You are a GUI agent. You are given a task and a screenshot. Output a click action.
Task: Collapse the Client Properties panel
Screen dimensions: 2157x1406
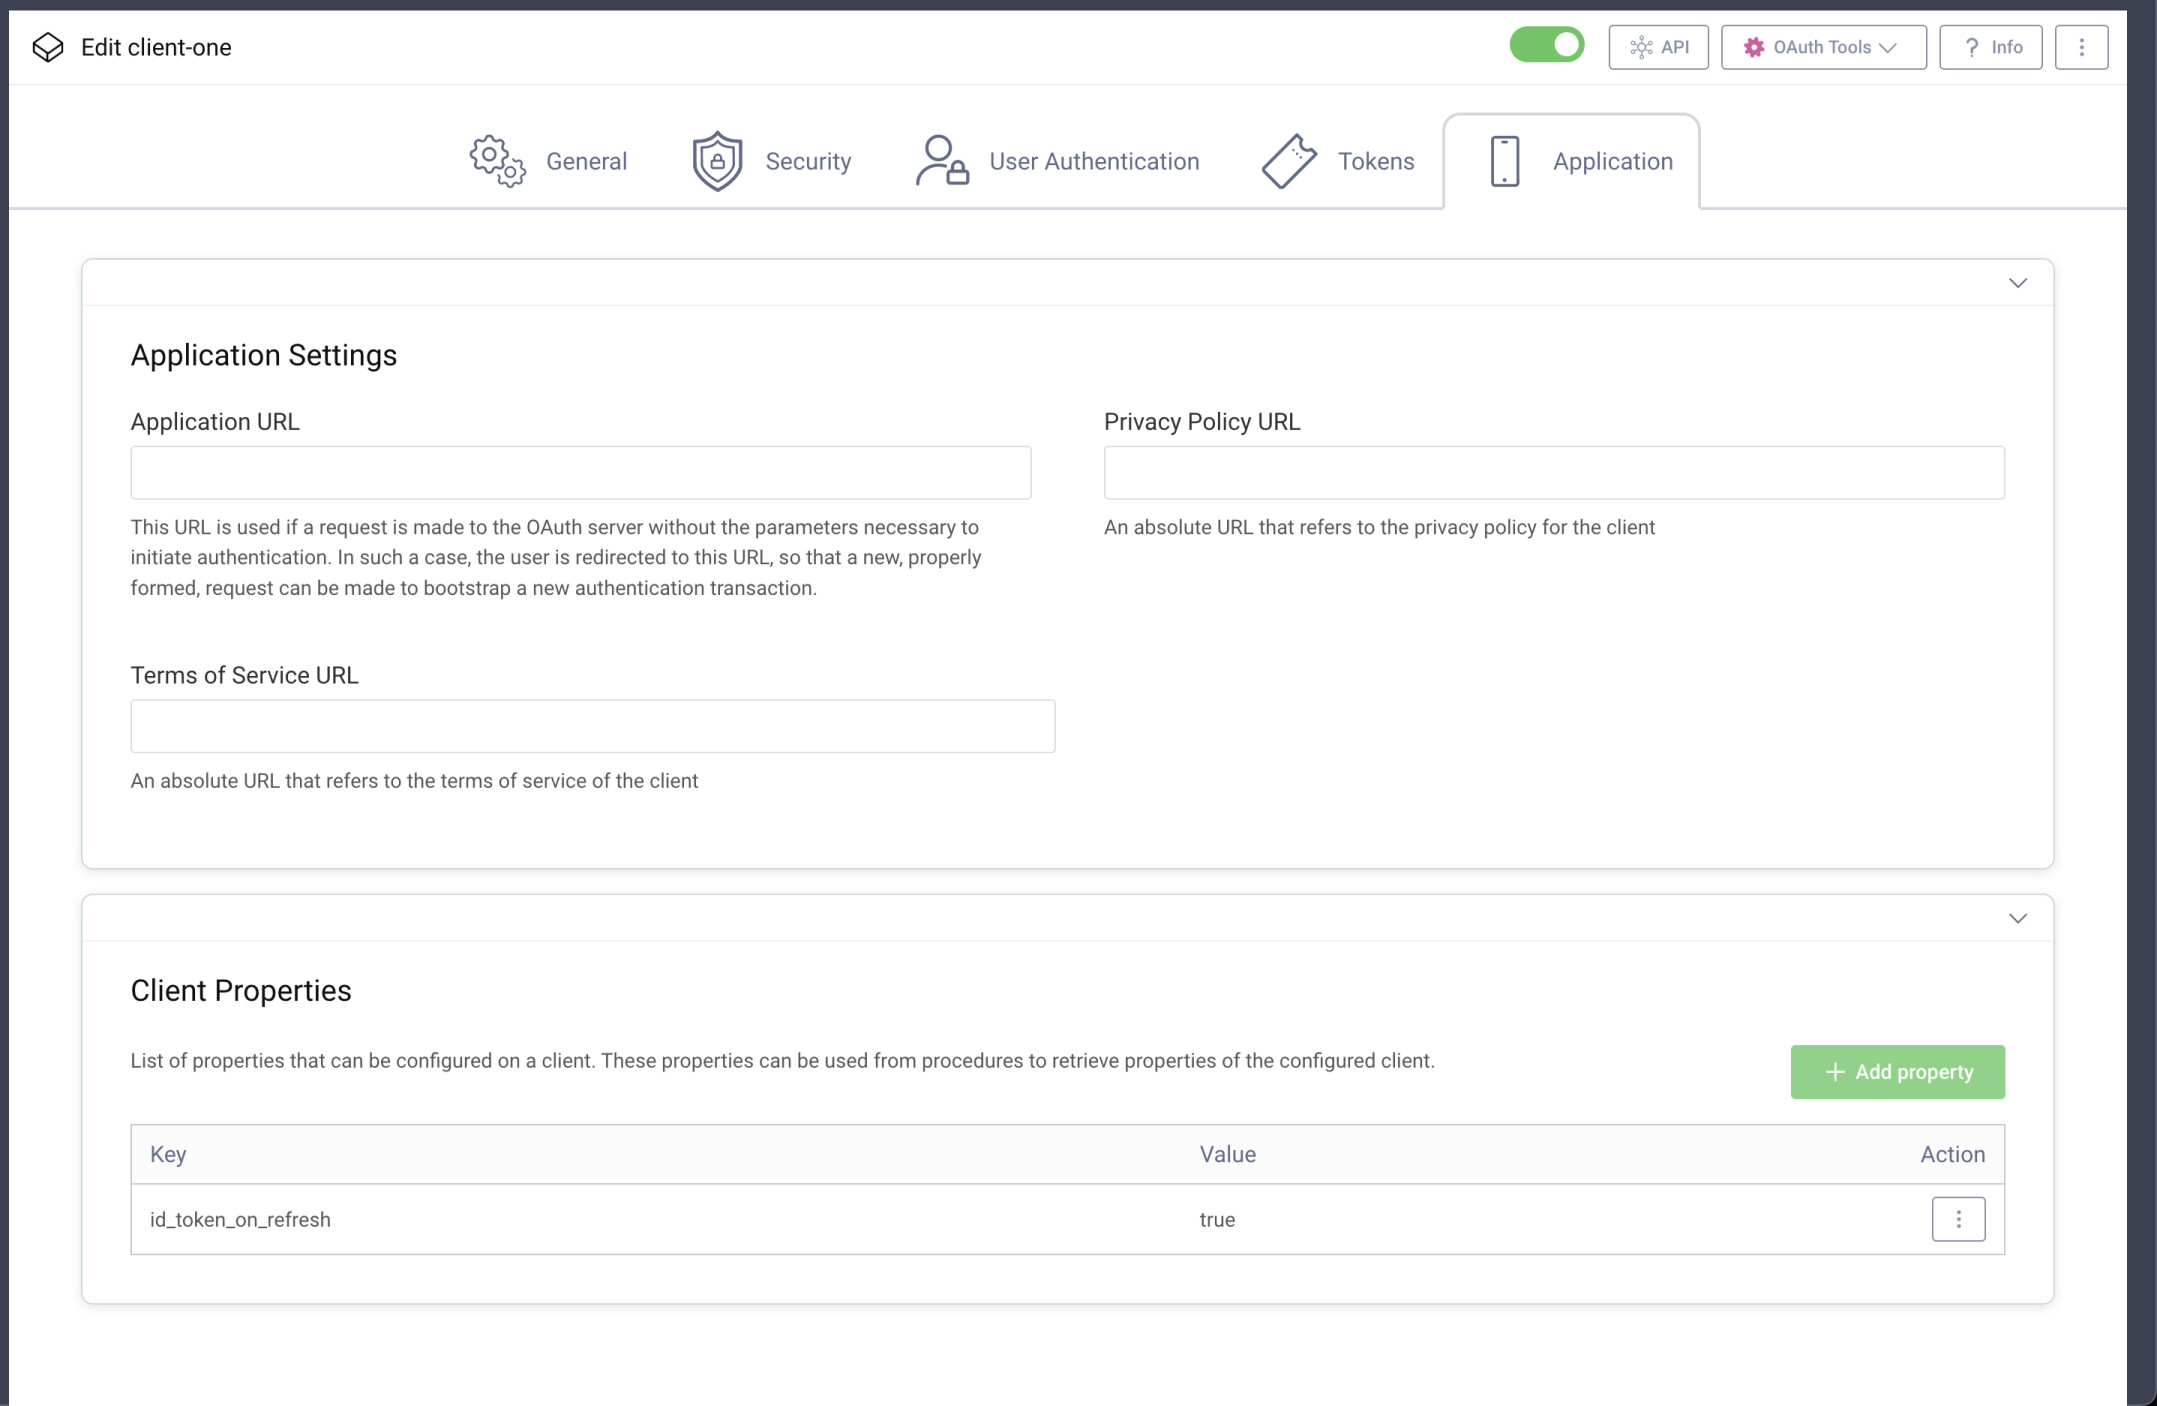point(2017,918)
